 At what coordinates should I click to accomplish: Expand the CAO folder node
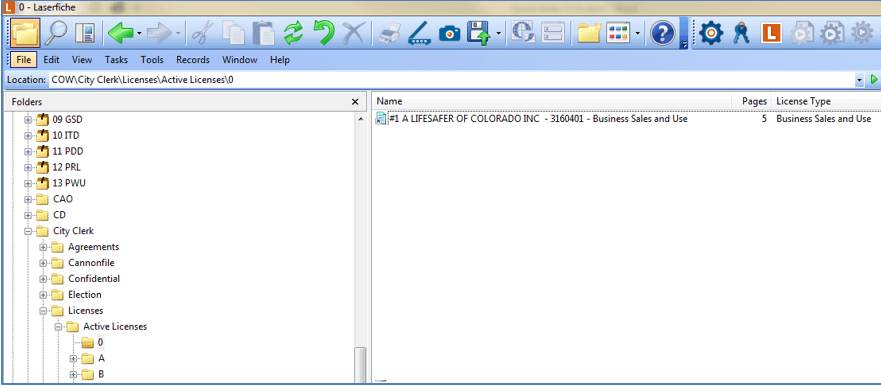[28, 199]
